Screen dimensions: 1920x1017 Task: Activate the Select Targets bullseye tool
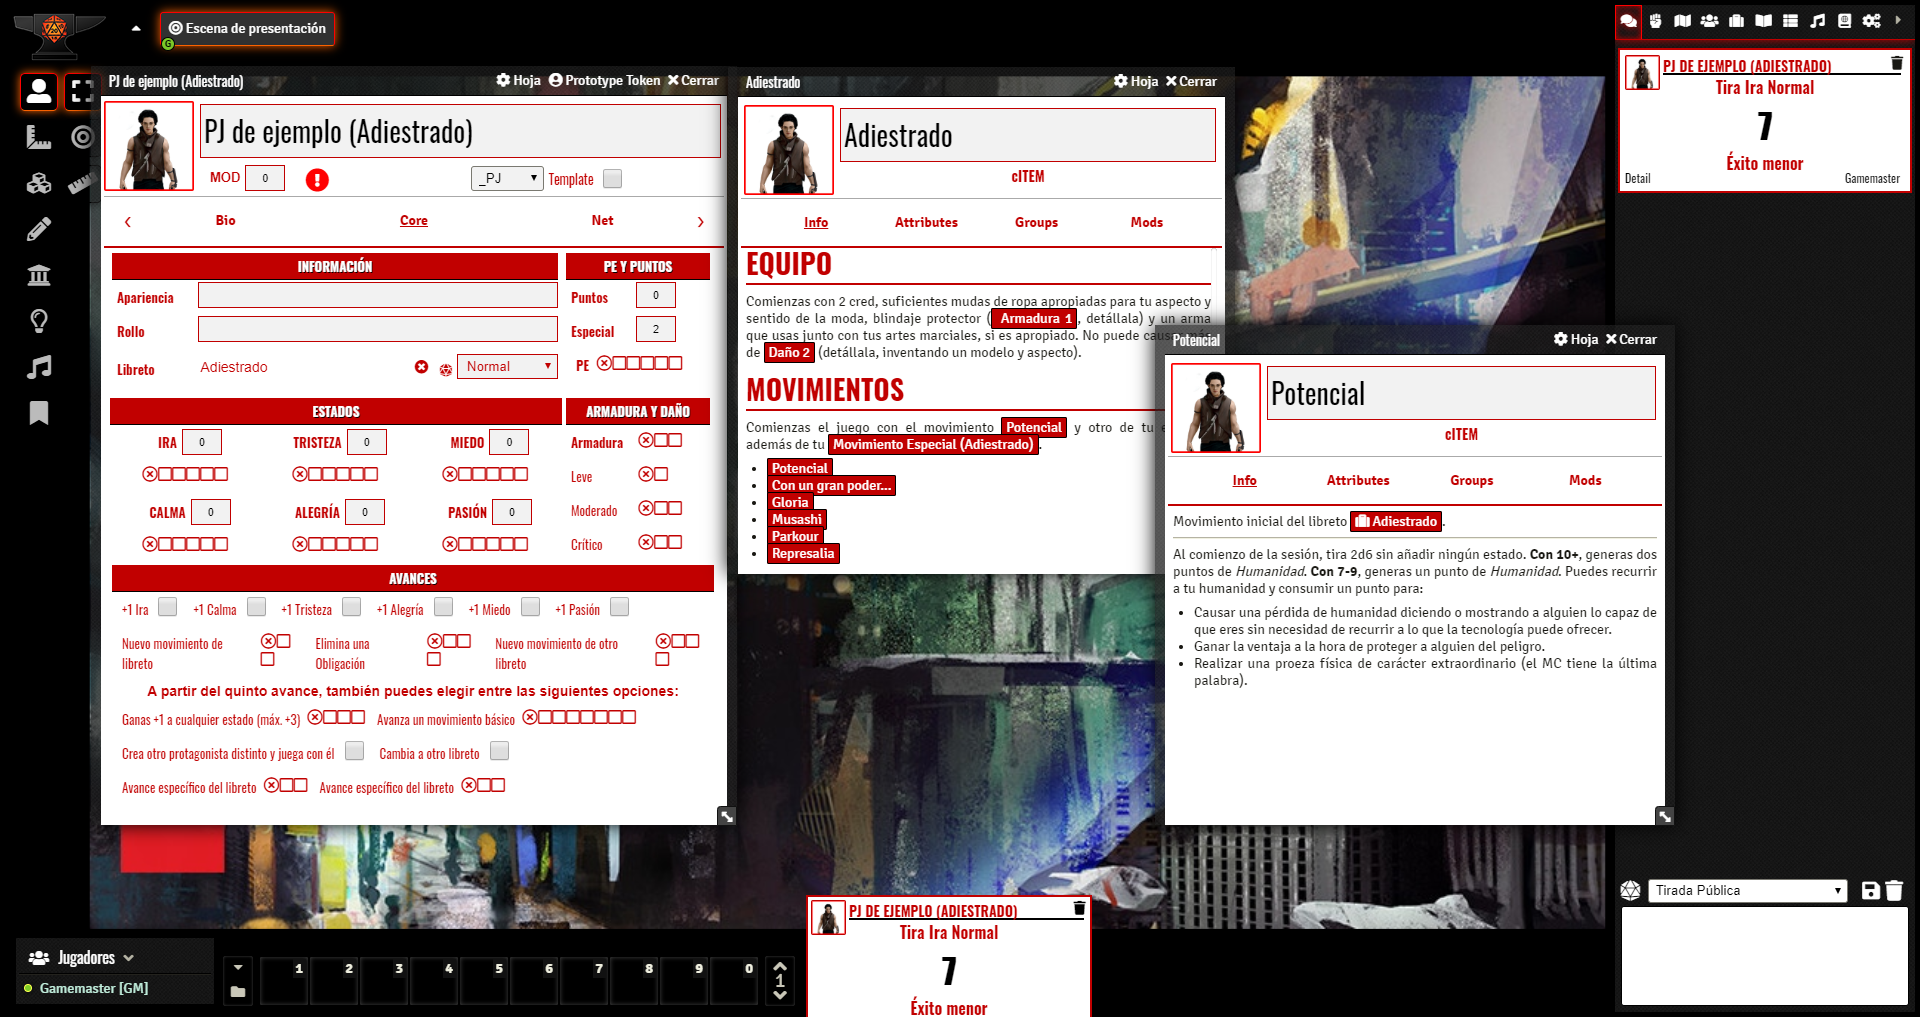82,137
